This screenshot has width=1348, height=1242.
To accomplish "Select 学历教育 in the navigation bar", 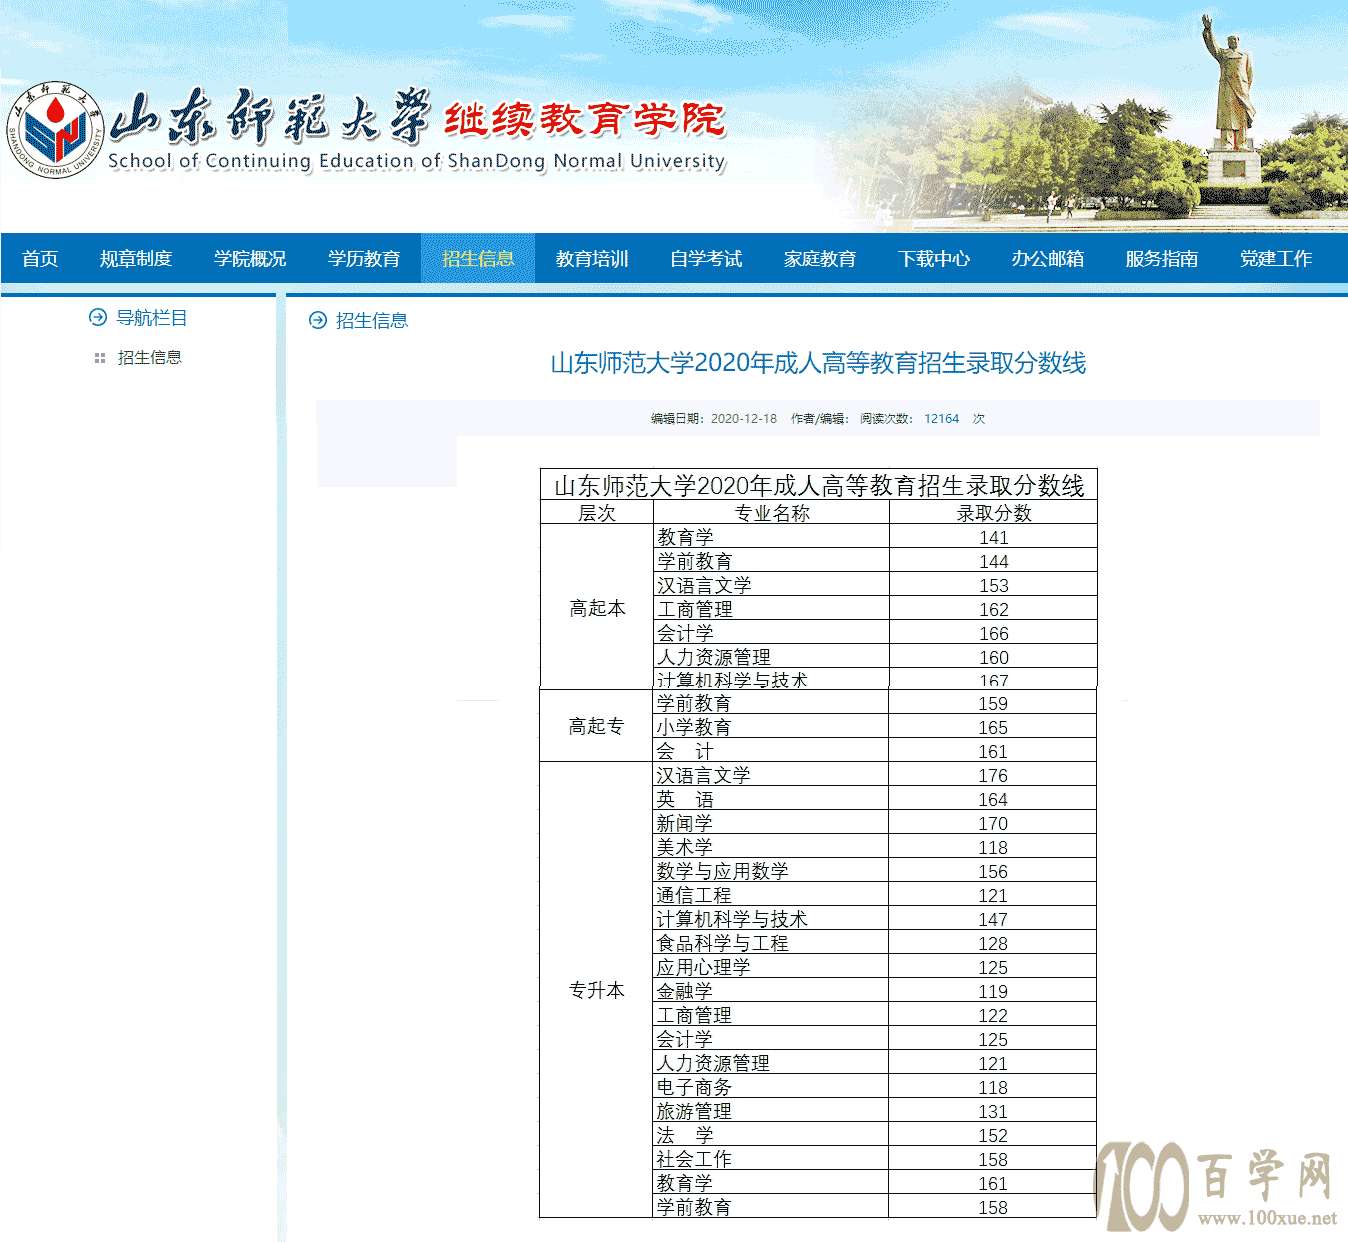I will (x=364, y=258).
